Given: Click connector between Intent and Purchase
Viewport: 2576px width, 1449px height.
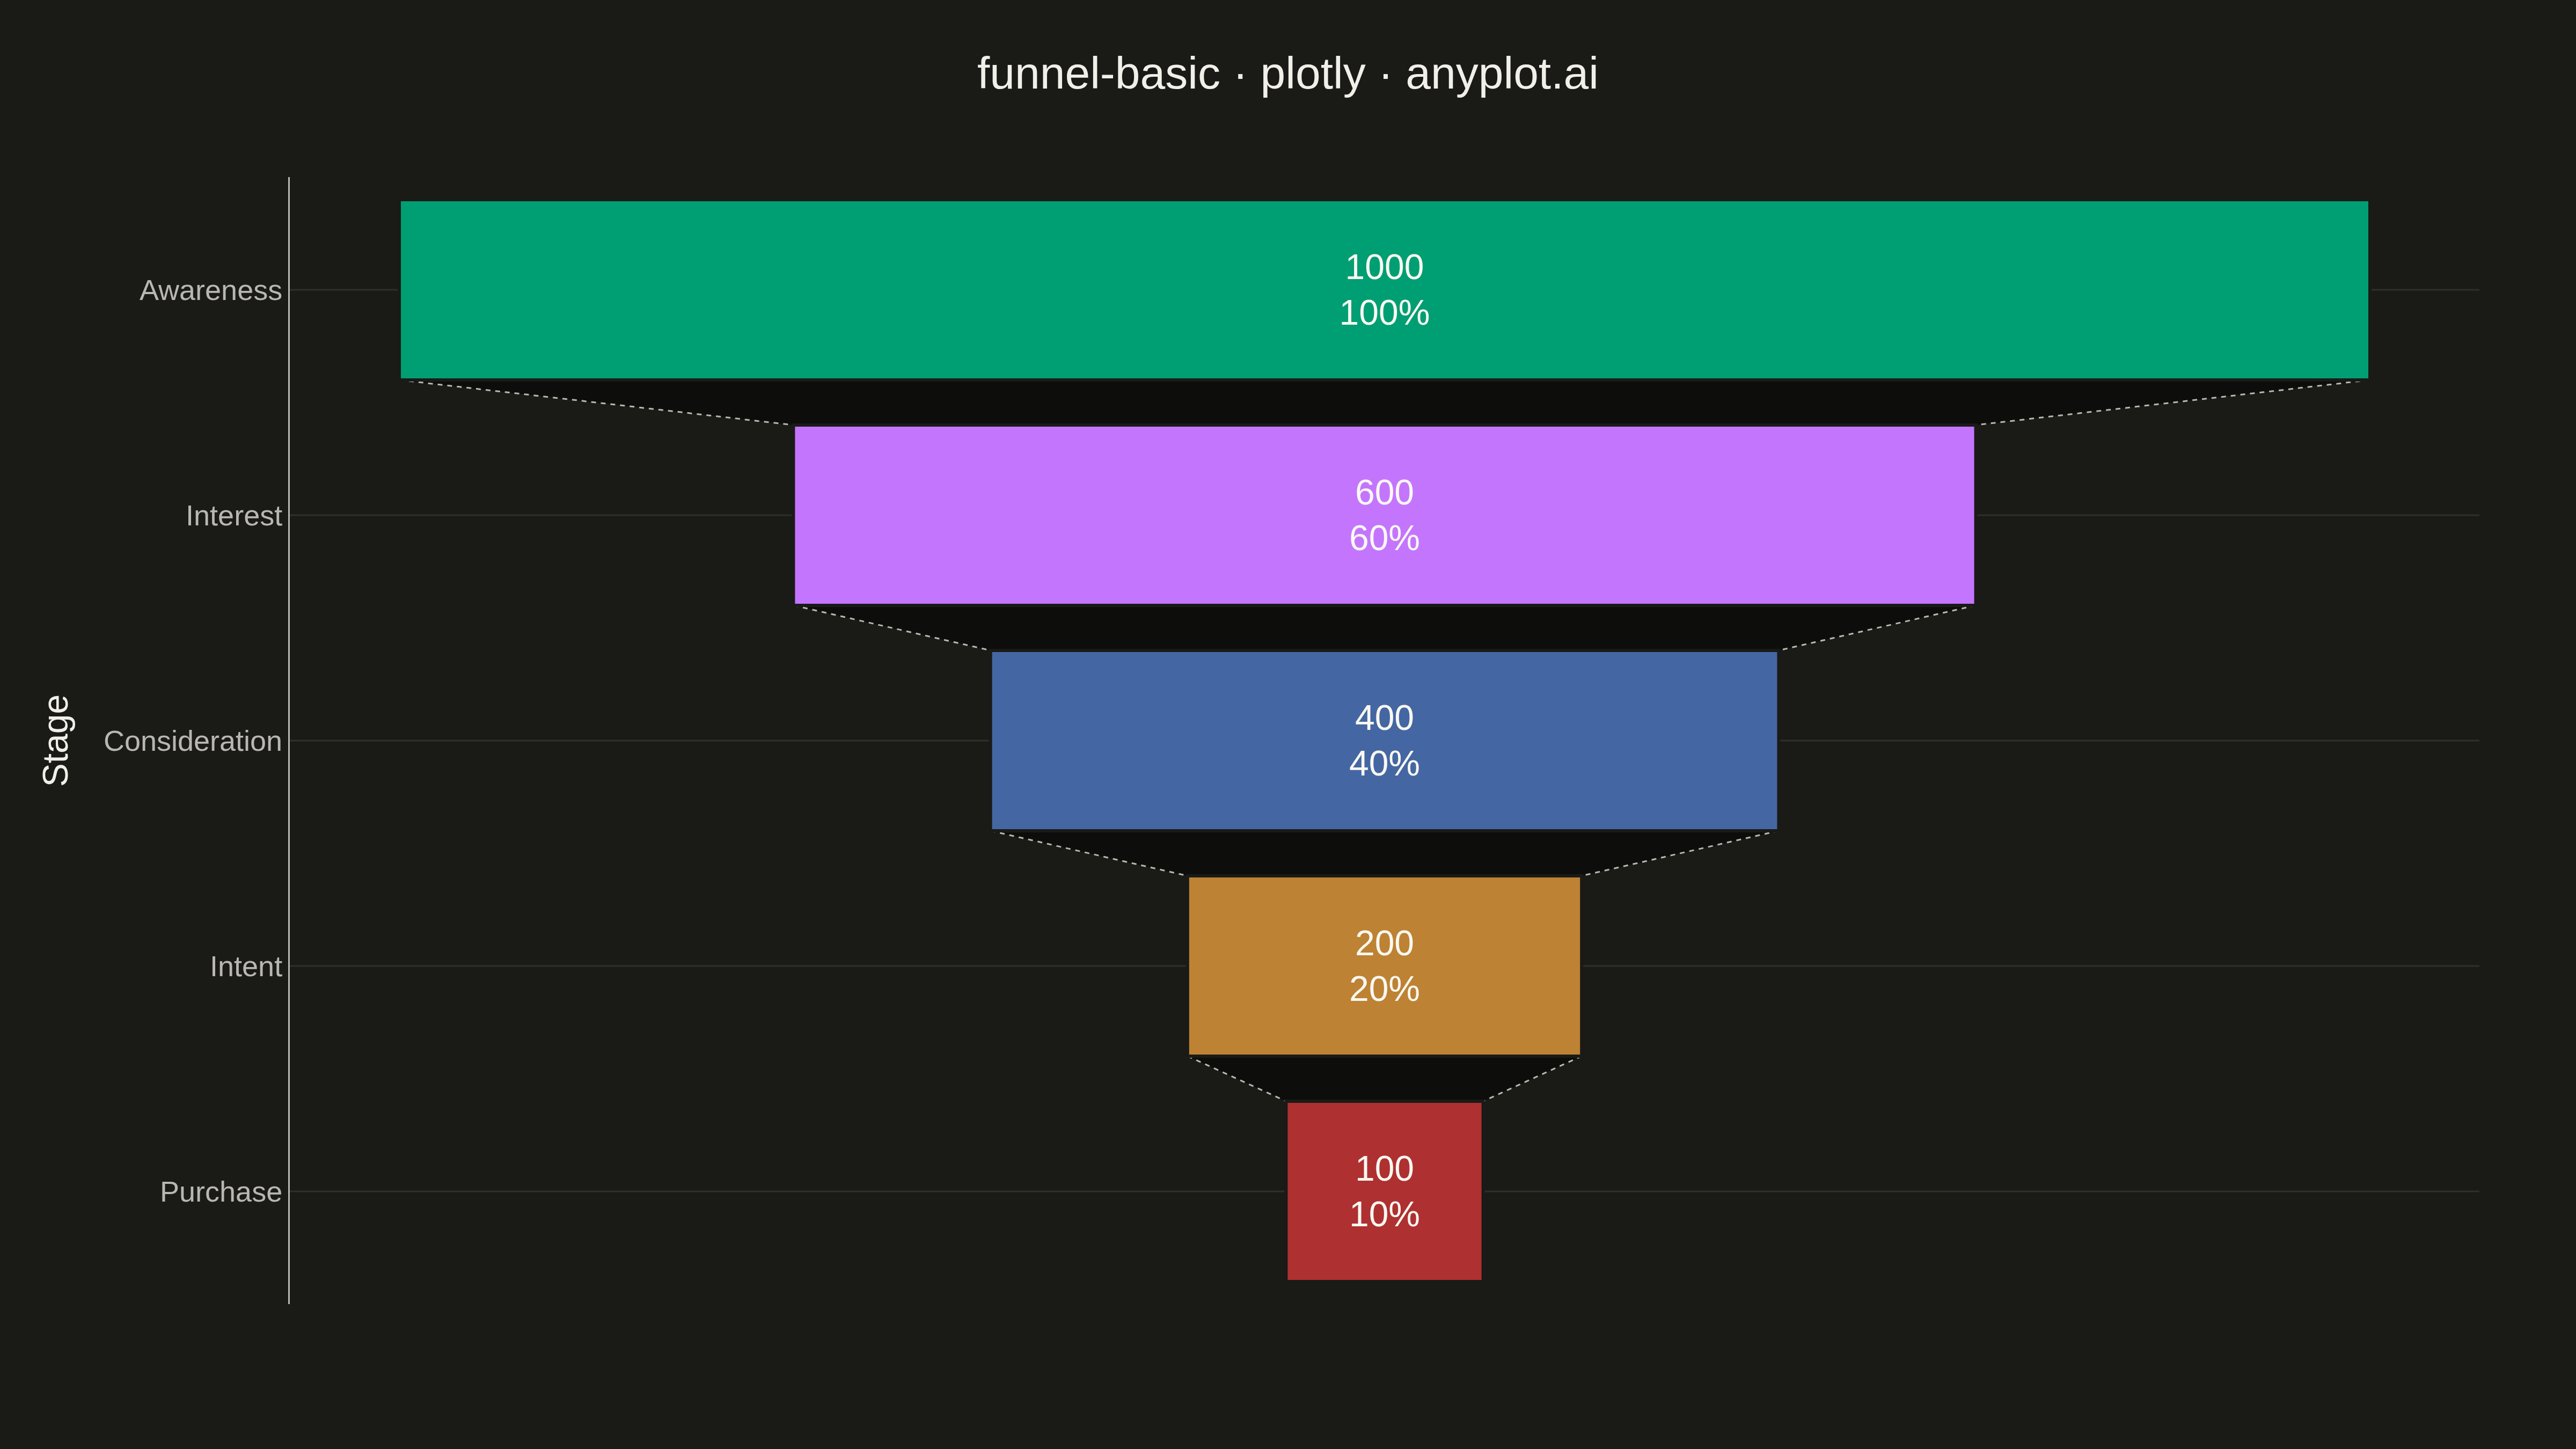Looking at the screenshot, I should pos(1384,1079).
